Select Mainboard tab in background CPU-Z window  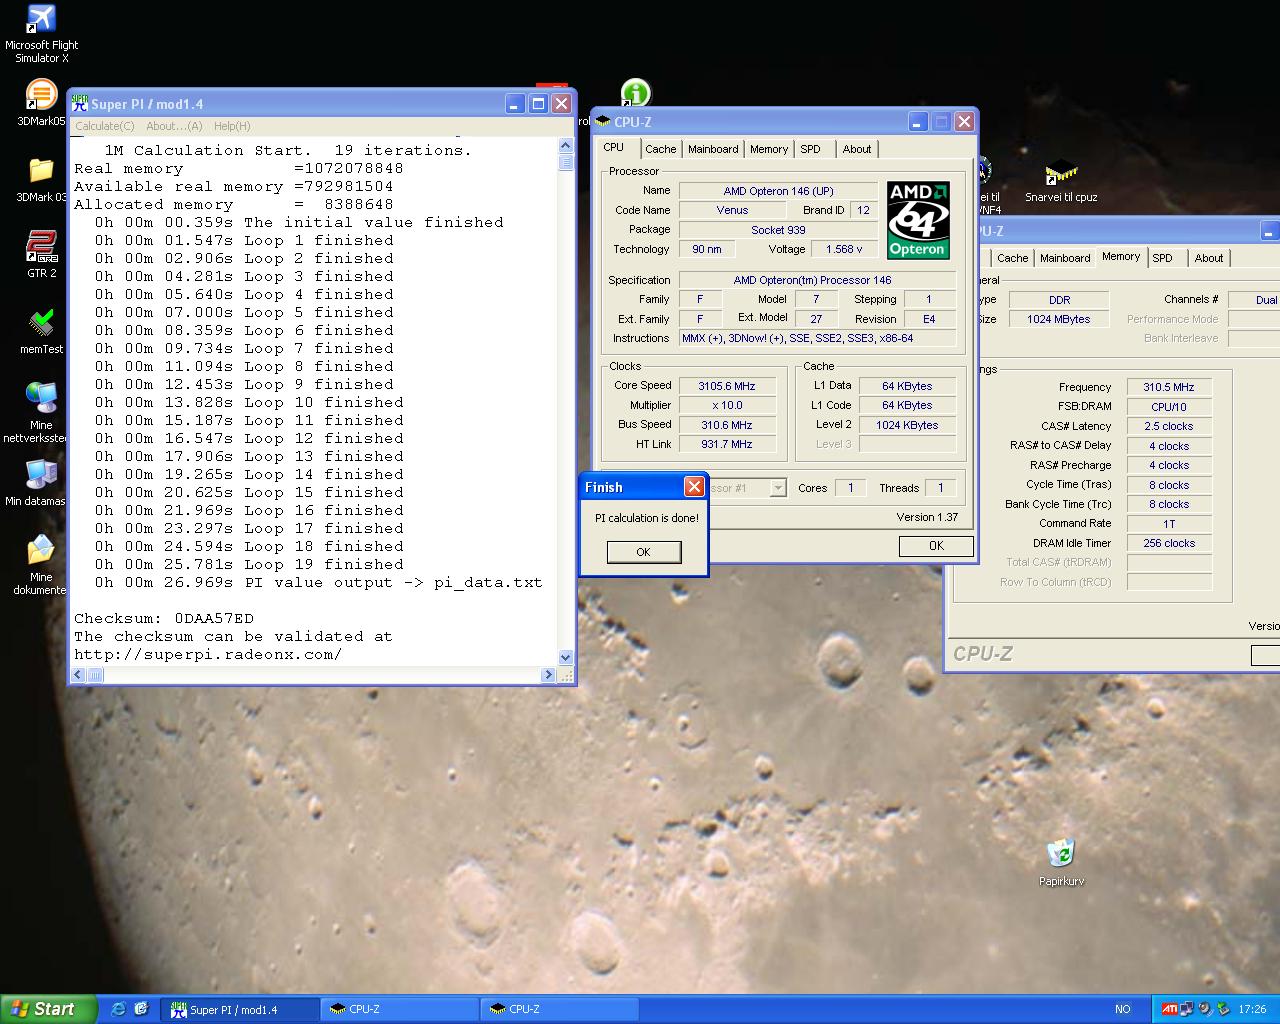[x=1065, y=258]
